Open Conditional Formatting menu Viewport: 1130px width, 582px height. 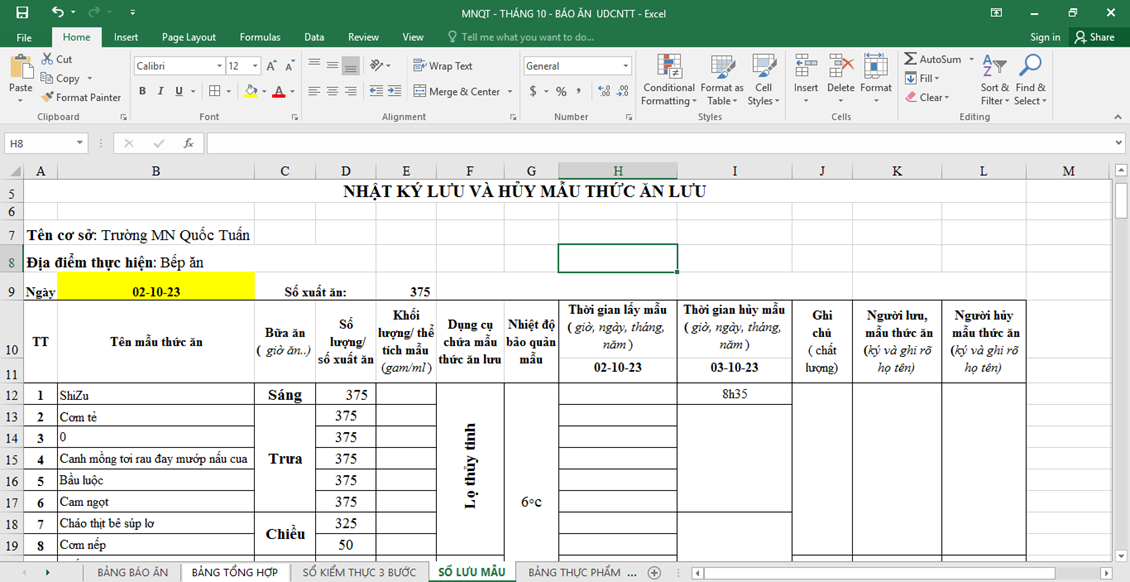pos(669,80)
